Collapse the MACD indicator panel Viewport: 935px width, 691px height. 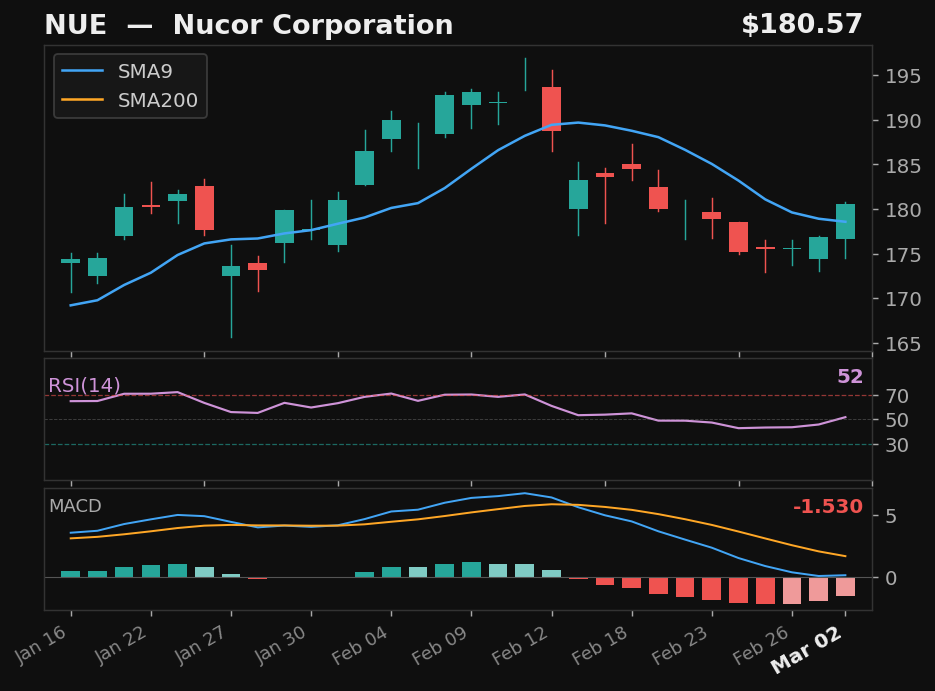point(74,507)
